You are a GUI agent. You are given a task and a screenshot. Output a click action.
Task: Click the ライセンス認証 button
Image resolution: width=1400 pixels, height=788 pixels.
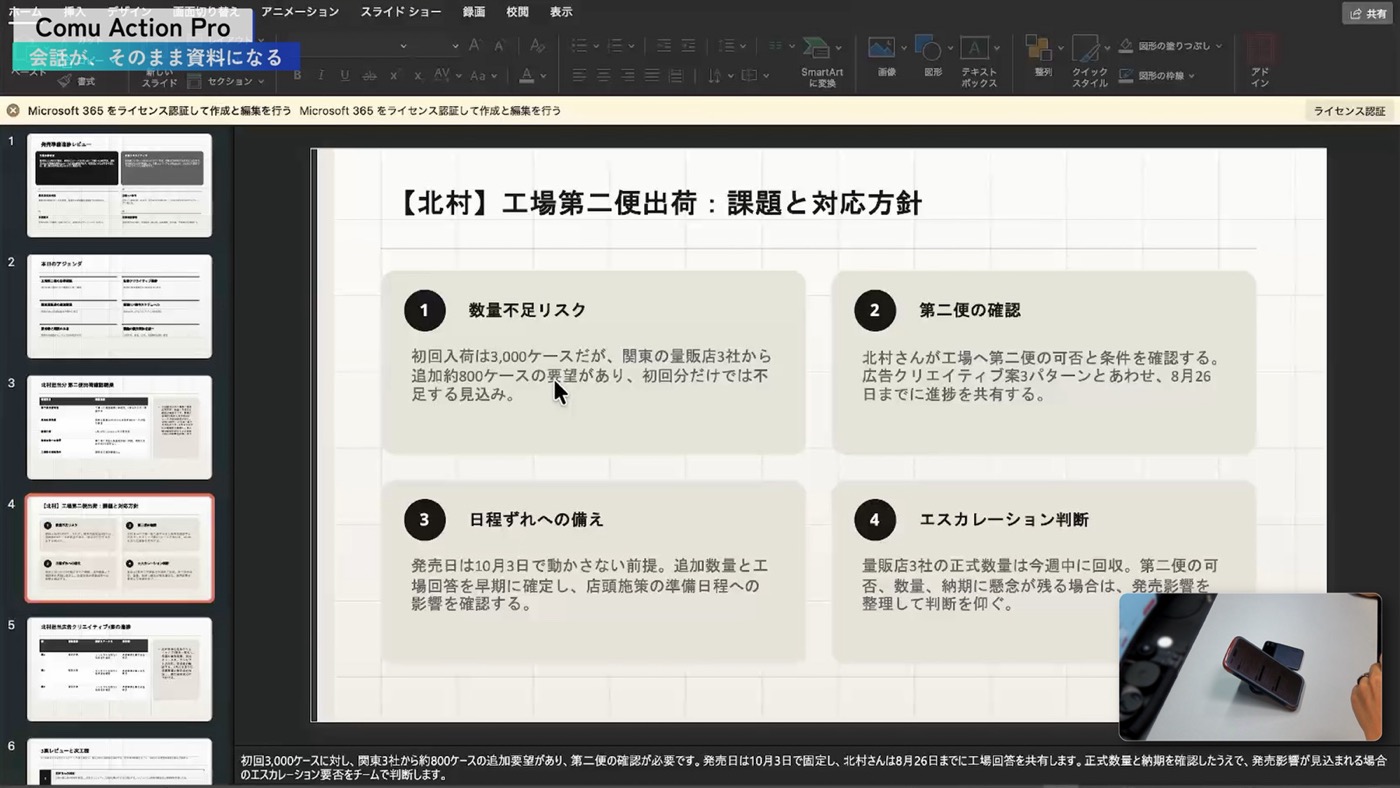[1349, 111]
